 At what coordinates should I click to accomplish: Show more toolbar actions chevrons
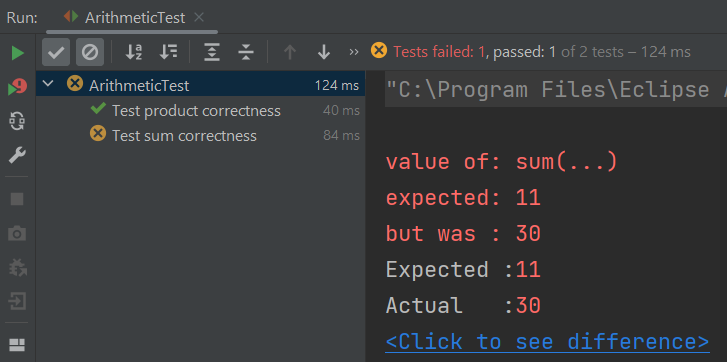coord(354,52)
